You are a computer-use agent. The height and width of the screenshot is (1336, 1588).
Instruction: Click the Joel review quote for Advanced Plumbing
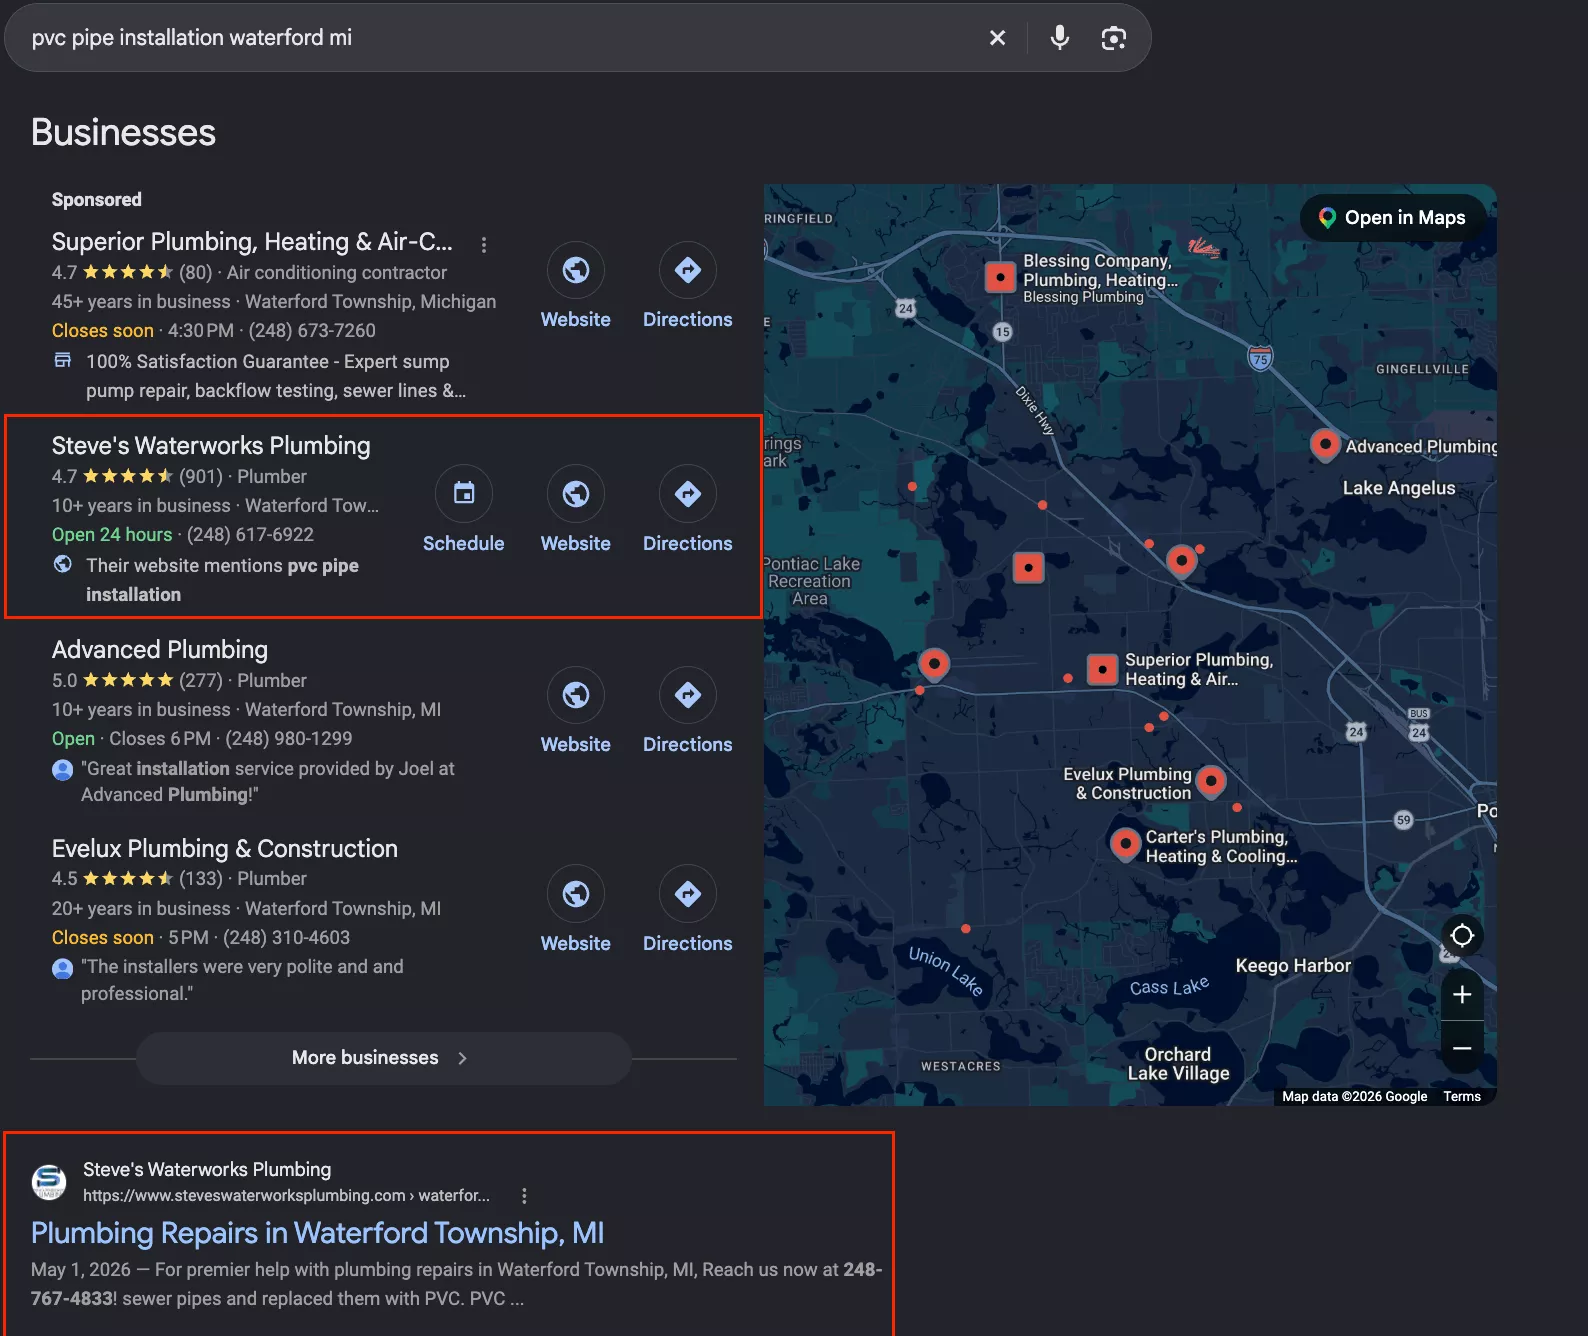point(268,782)
